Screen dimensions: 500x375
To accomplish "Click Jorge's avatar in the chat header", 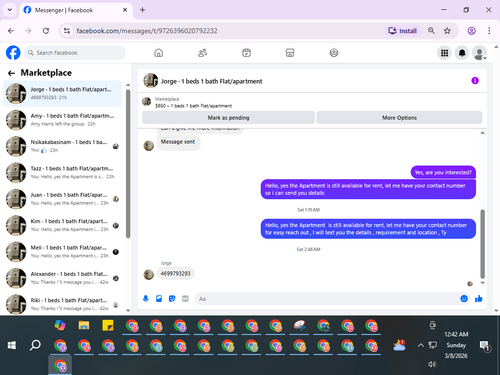I will (x=151, y=81).
